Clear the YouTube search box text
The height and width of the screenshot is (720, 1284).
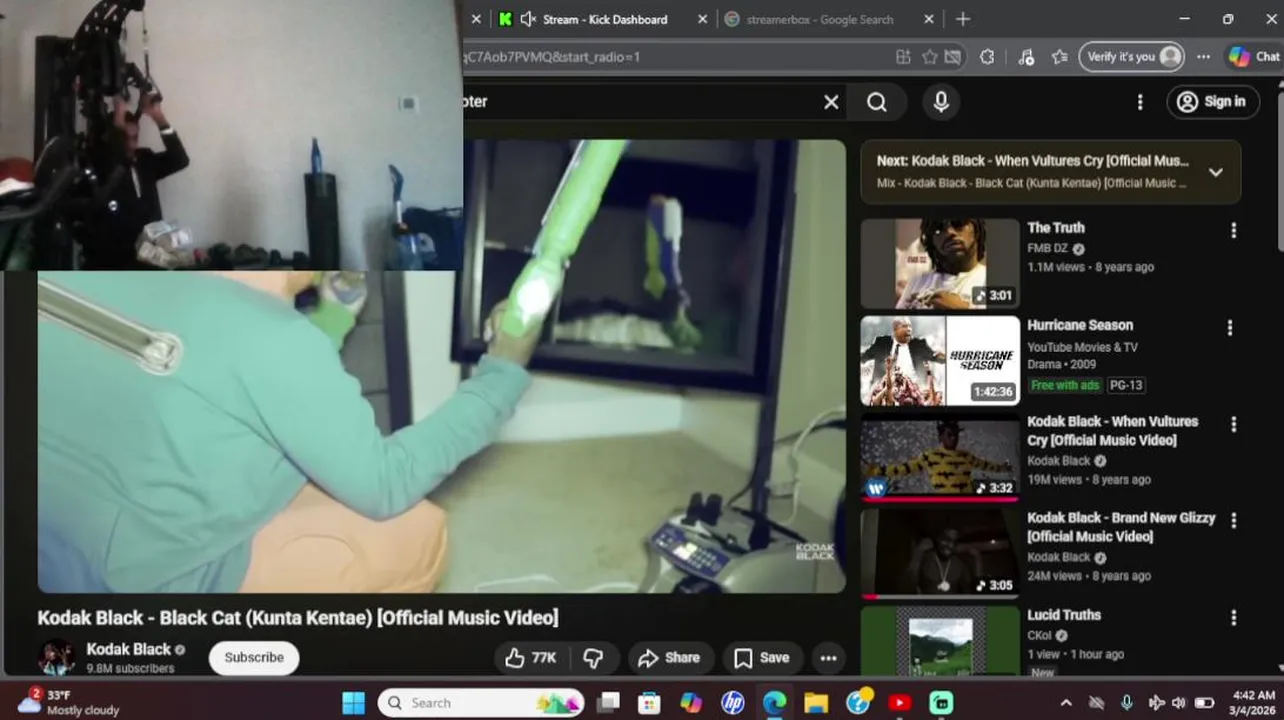pyautogui.click(x=831, y=102)
